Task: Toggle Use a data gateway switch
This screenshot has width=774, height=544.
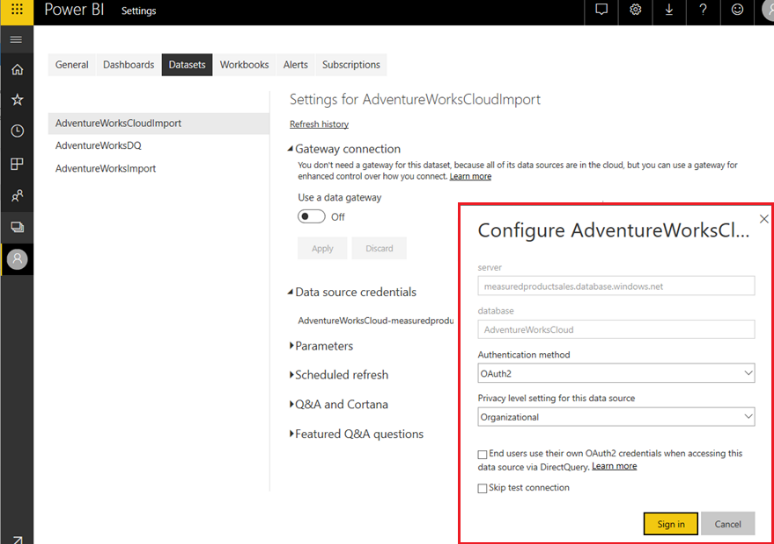Action: coord(311,216)
